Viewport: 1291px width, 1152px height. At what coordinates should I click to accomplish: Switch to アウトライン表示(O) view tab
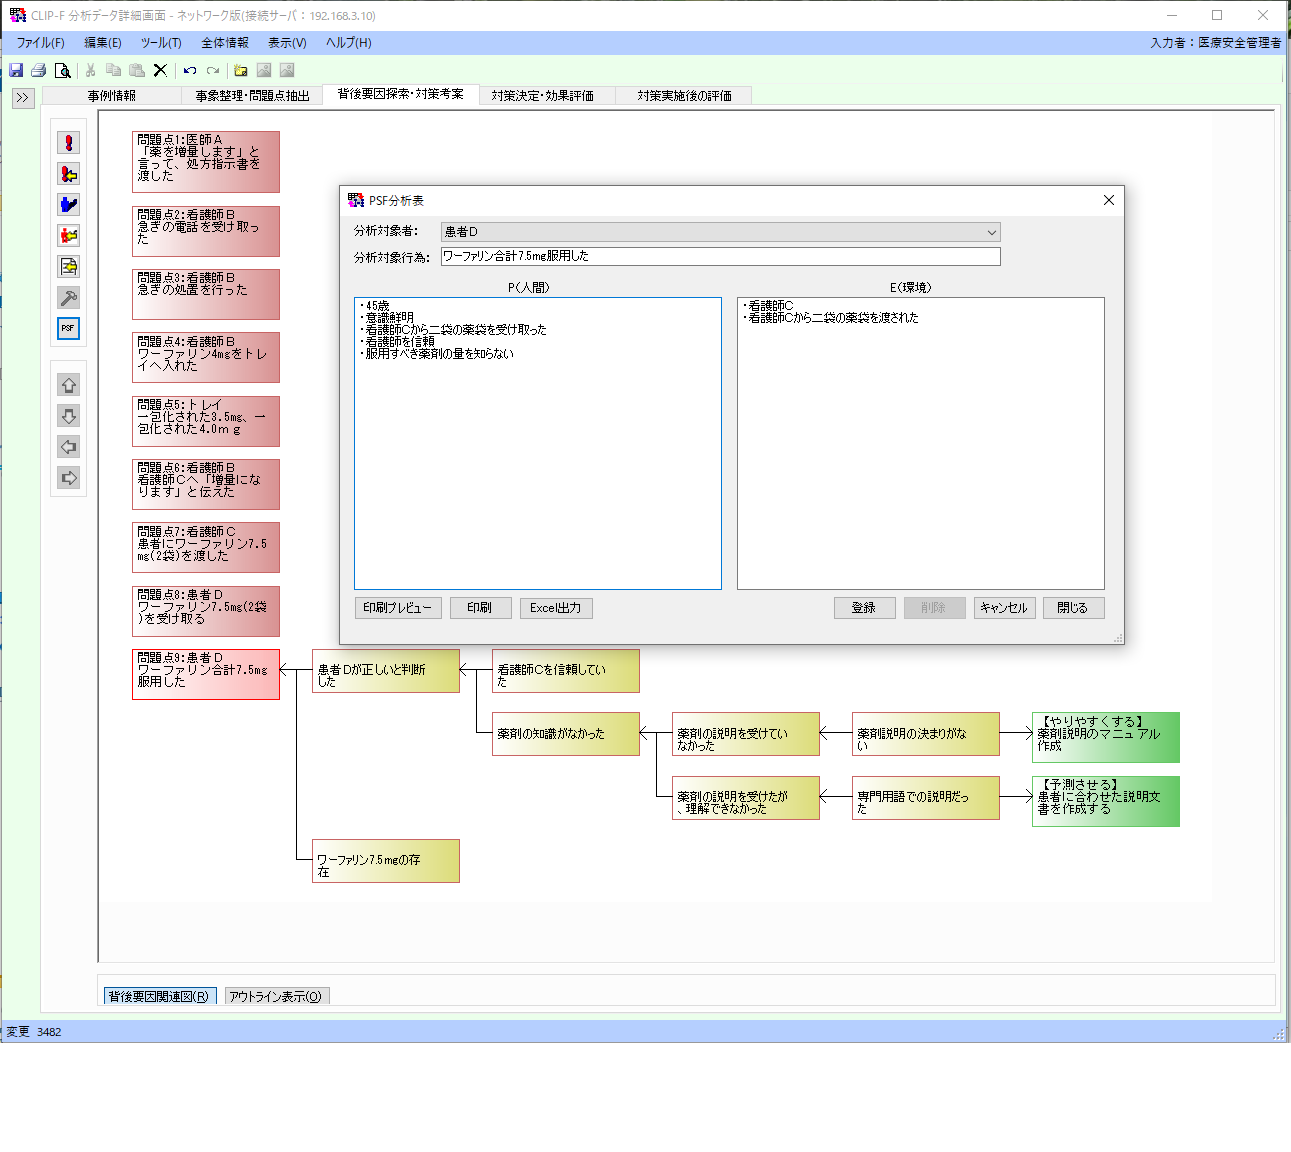[x=275, y=996]
